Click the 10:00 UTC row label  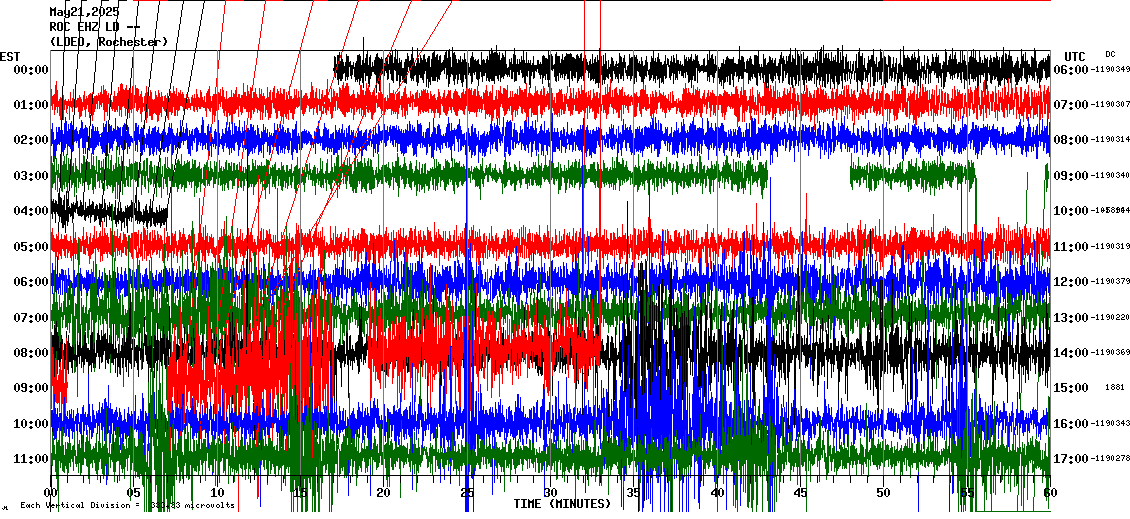[x=1070, y=211]
